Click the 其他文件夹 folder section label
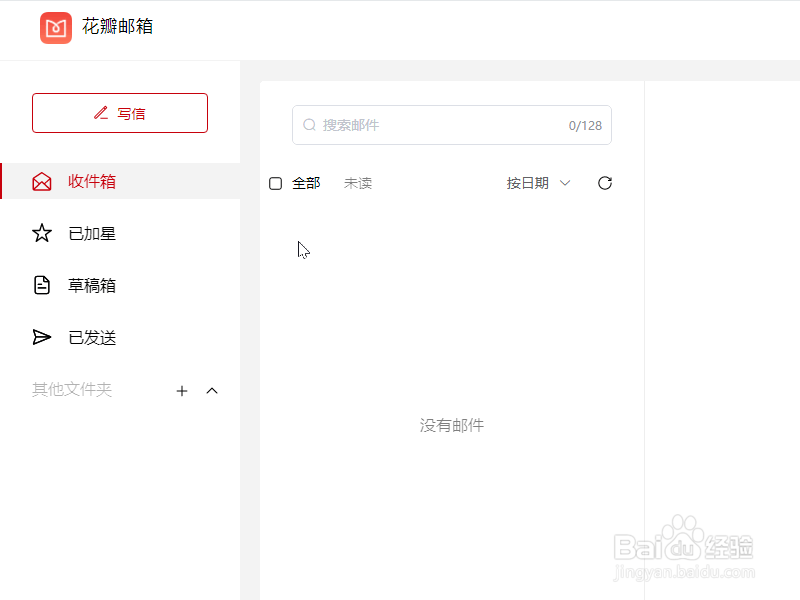The height and width of the screenshot is (600, 800). 71,390
